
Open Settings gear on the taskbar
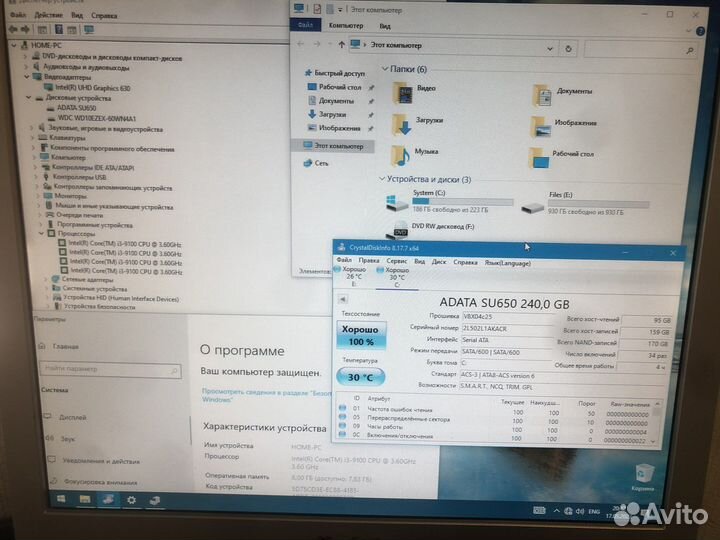131,500
